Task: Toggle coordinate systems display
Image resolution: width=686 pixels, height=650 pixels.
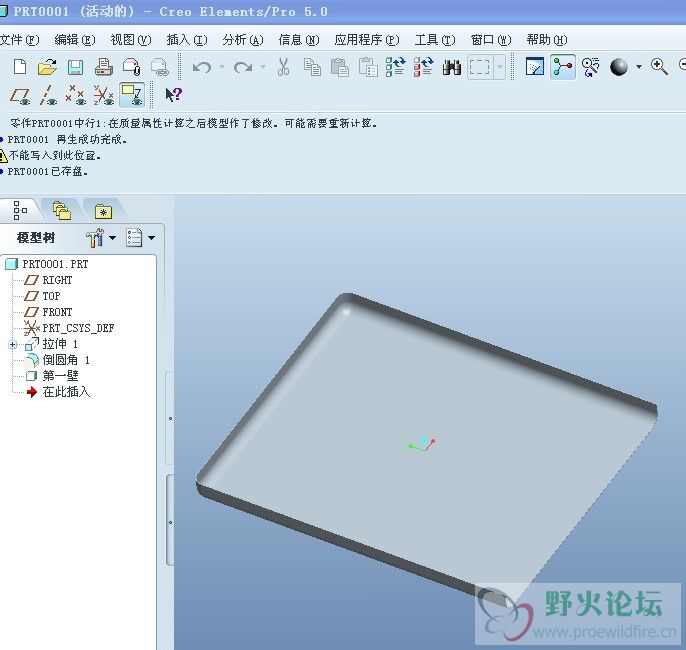Action: [x=104, y=95]
